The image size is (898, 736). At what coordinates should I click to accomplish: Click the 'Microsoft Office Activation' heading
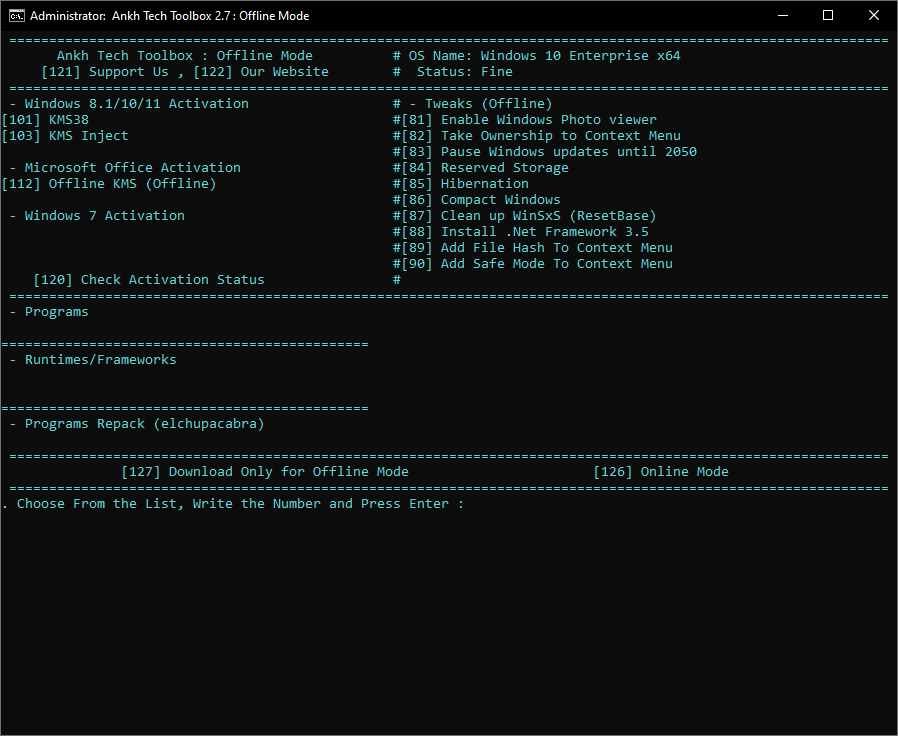pyautogui.click(x=132, y=168)
